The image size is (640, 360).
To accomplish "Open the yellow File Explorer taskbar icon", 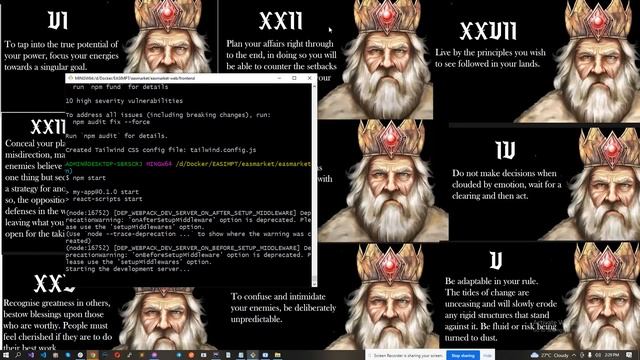I will (278, 355).
